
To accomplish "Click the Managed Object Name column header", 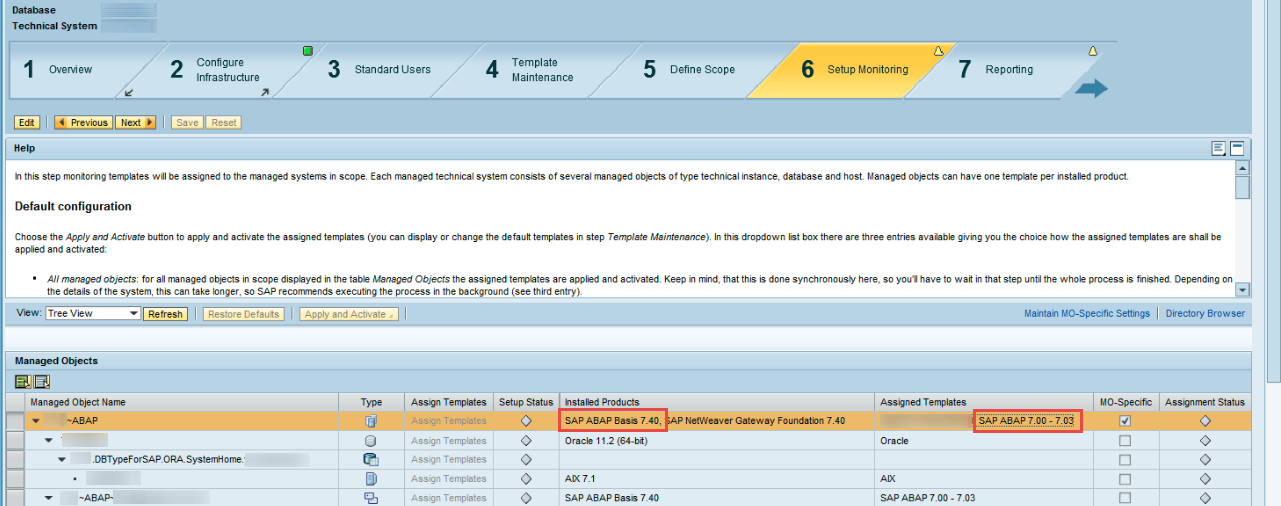I will [x=190, y=402].
